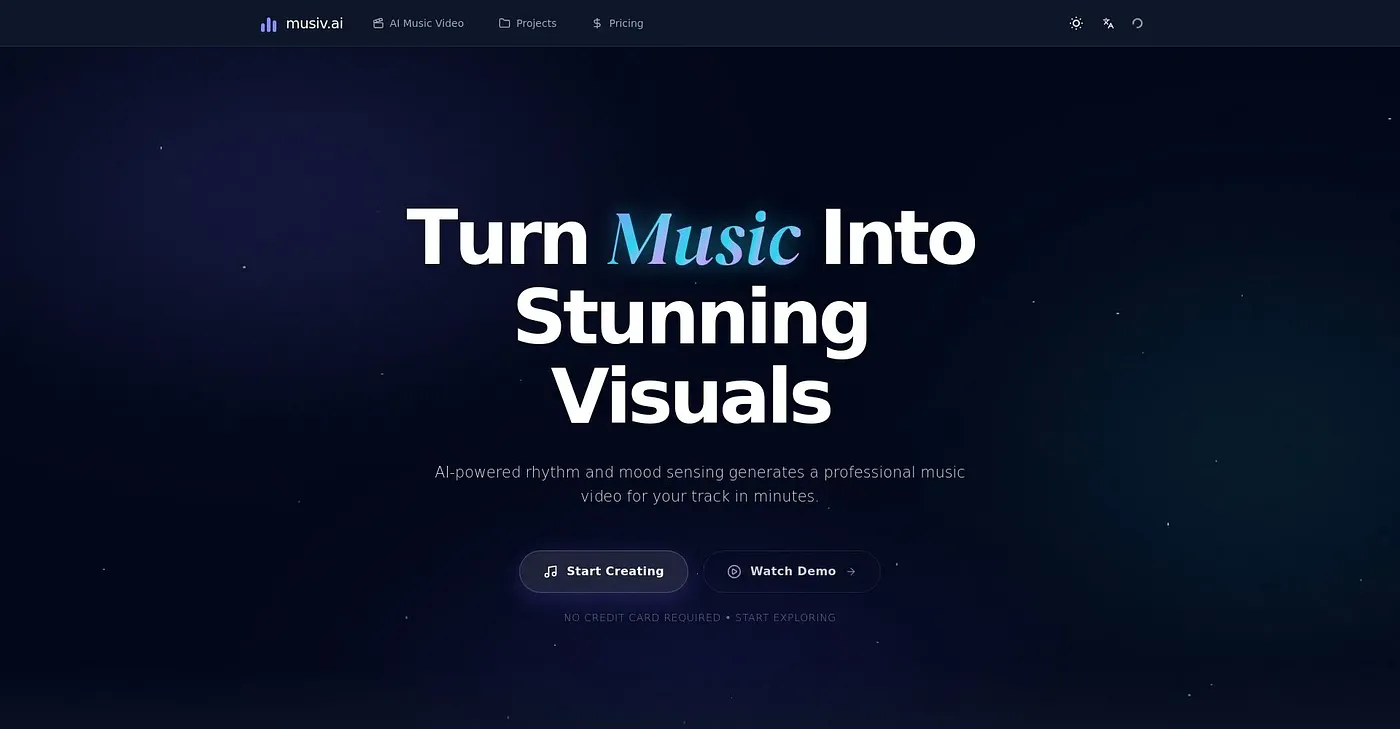The height and width of the screenshot is (729, 1400).
Task: Click the Watch Demo button
Action: tap(791, 571)
